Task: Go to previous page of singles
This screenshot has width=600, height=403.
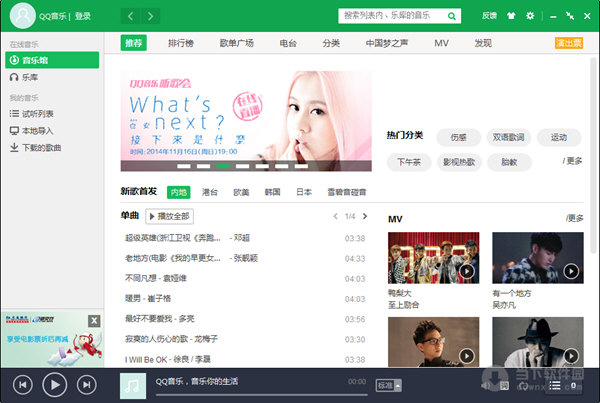Action: (335, 216)
